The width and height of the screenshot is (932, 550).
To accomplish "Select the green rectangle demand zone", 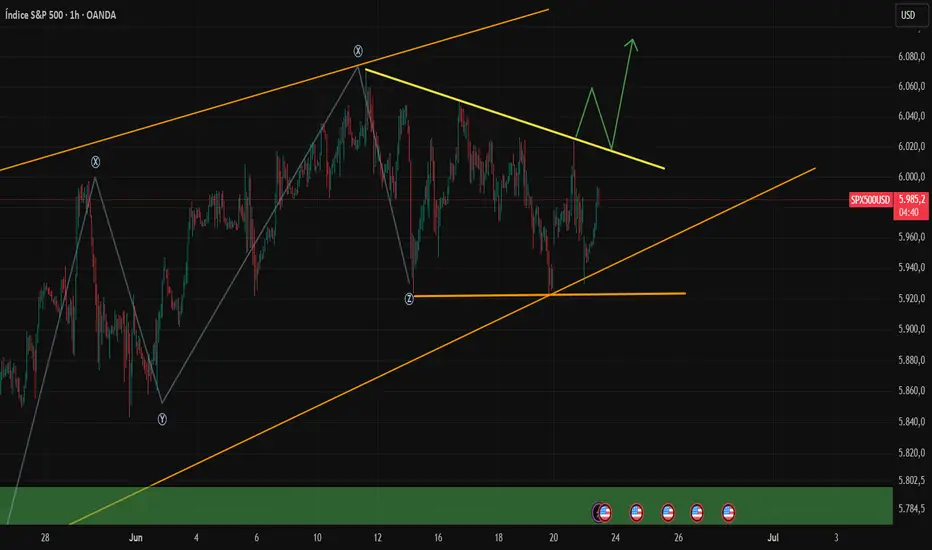I will point(446,505).
